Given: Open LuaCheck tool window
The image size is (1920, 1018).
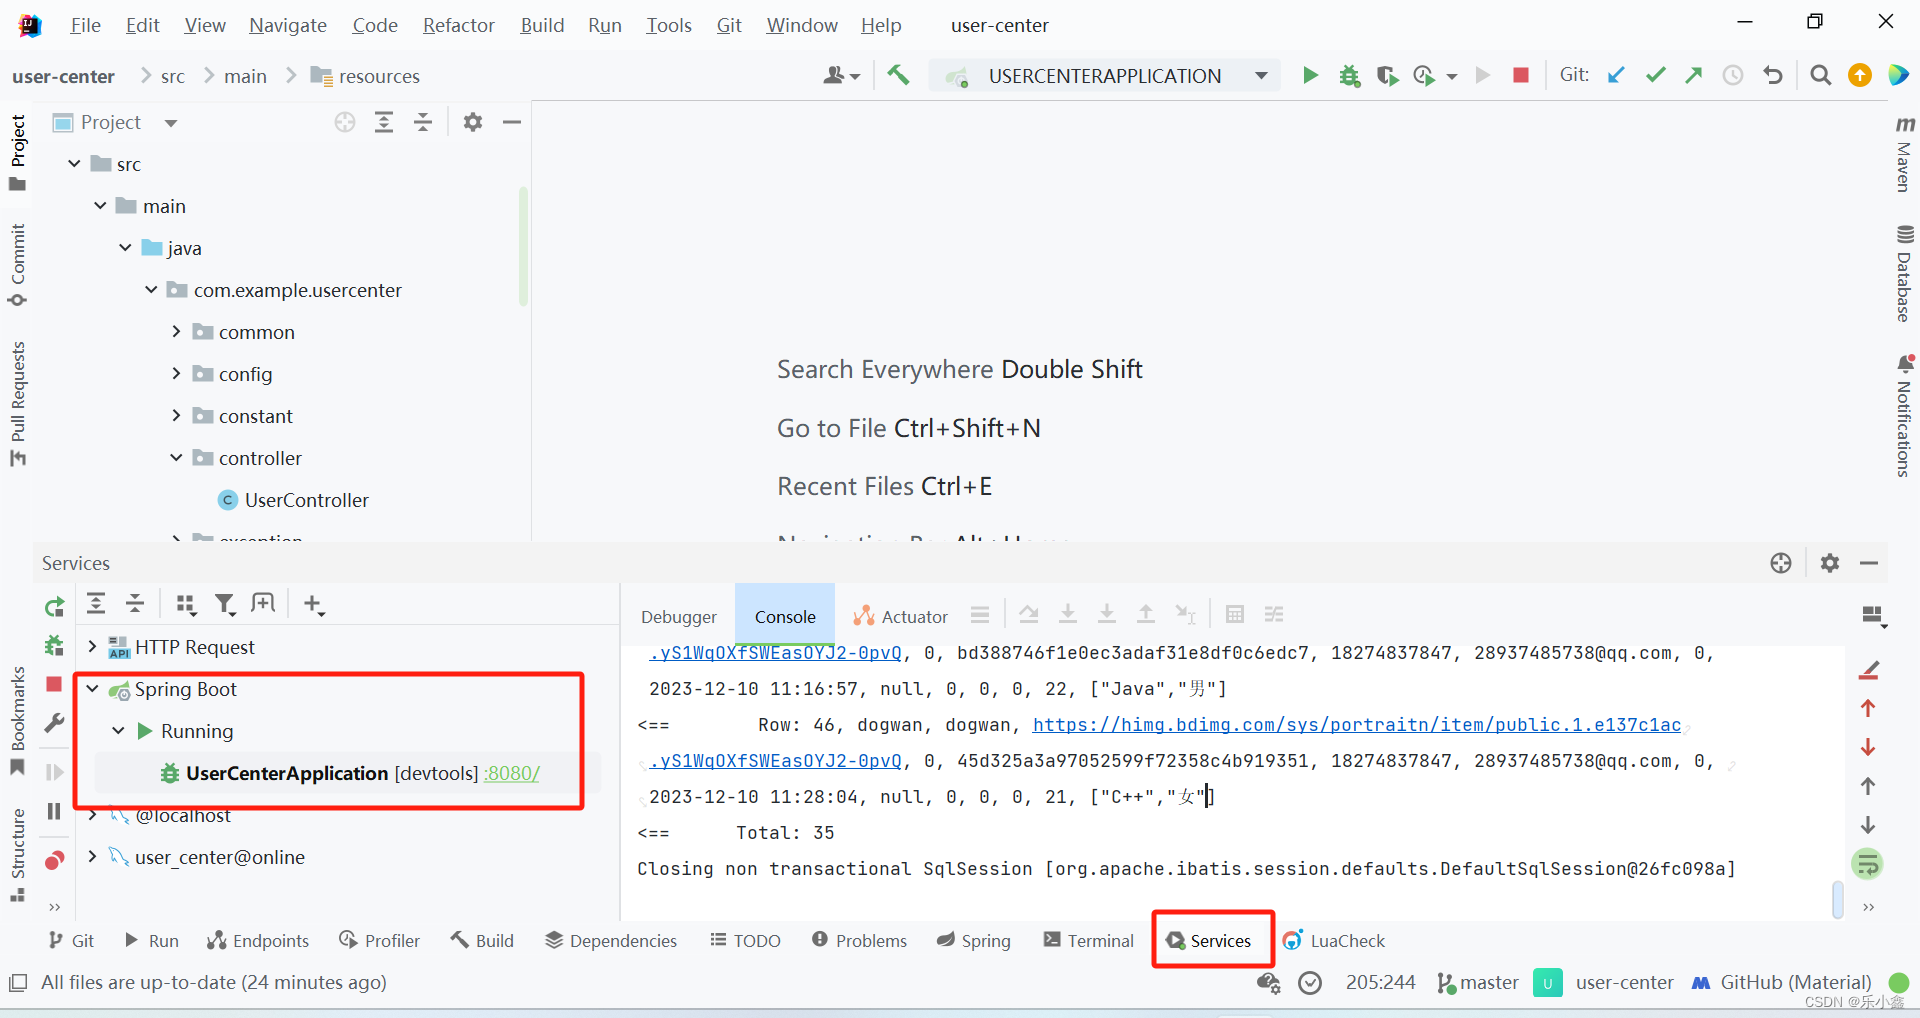Looking at the screenshot, I should pyautogui.click(x=1335, y=941).
